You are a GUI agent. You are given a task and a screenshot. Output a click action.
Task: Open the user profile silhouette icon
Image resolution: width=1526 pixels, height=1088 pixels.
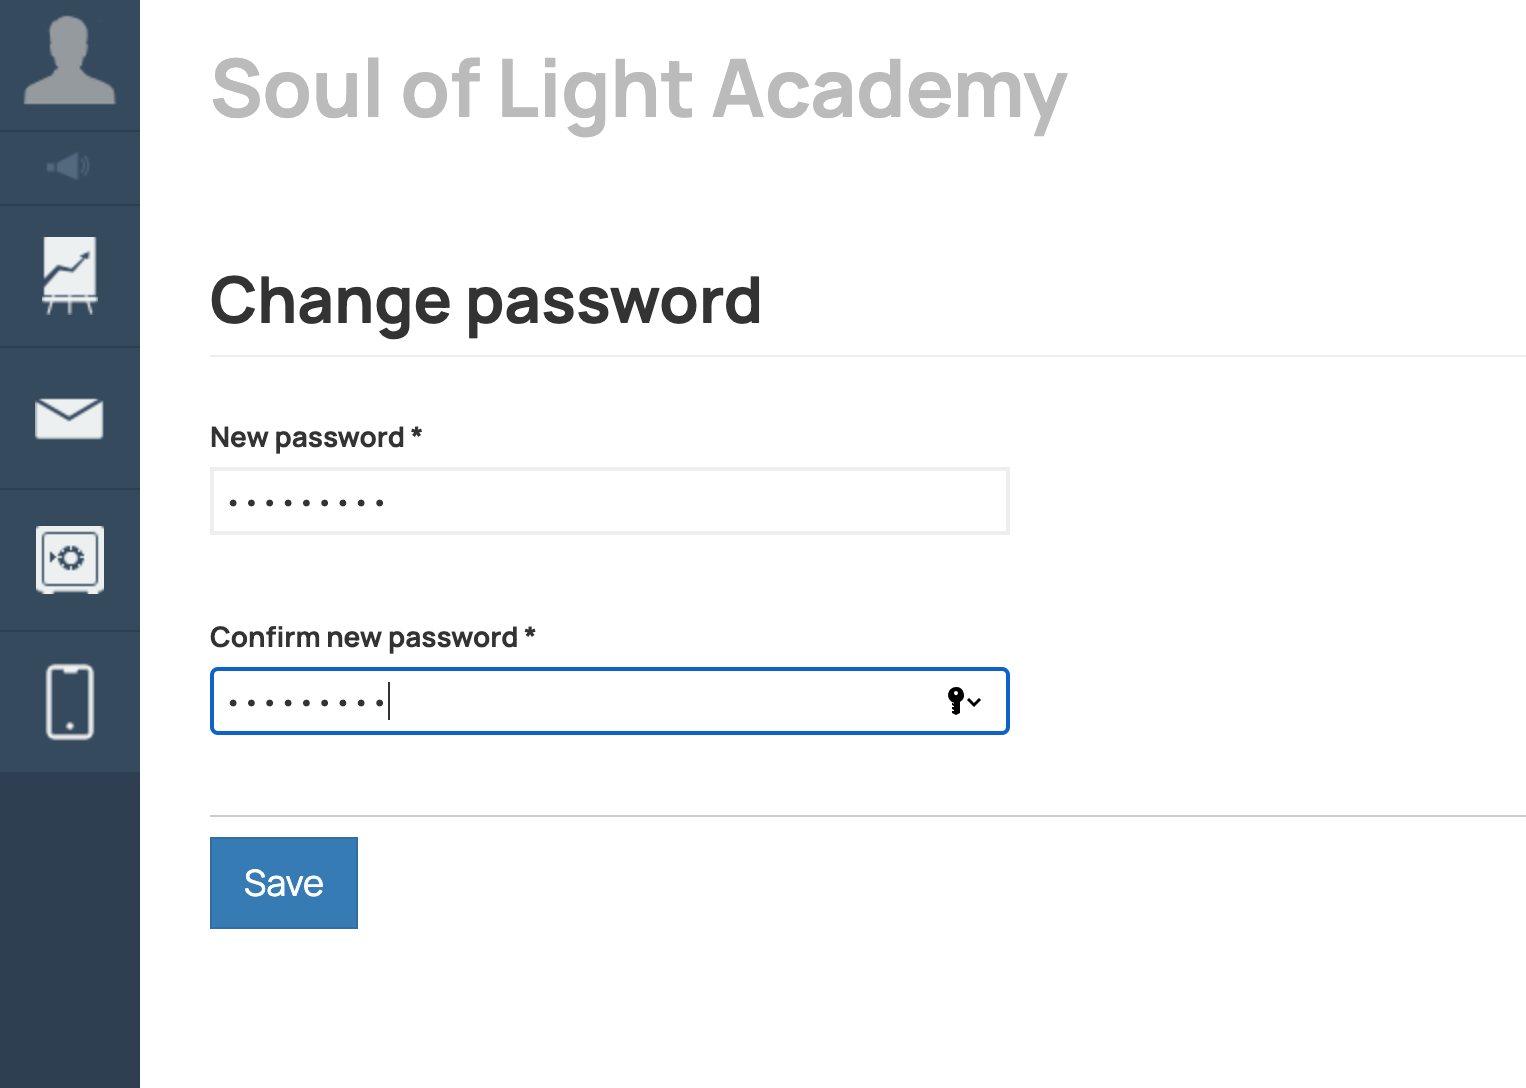coord(69,62)
